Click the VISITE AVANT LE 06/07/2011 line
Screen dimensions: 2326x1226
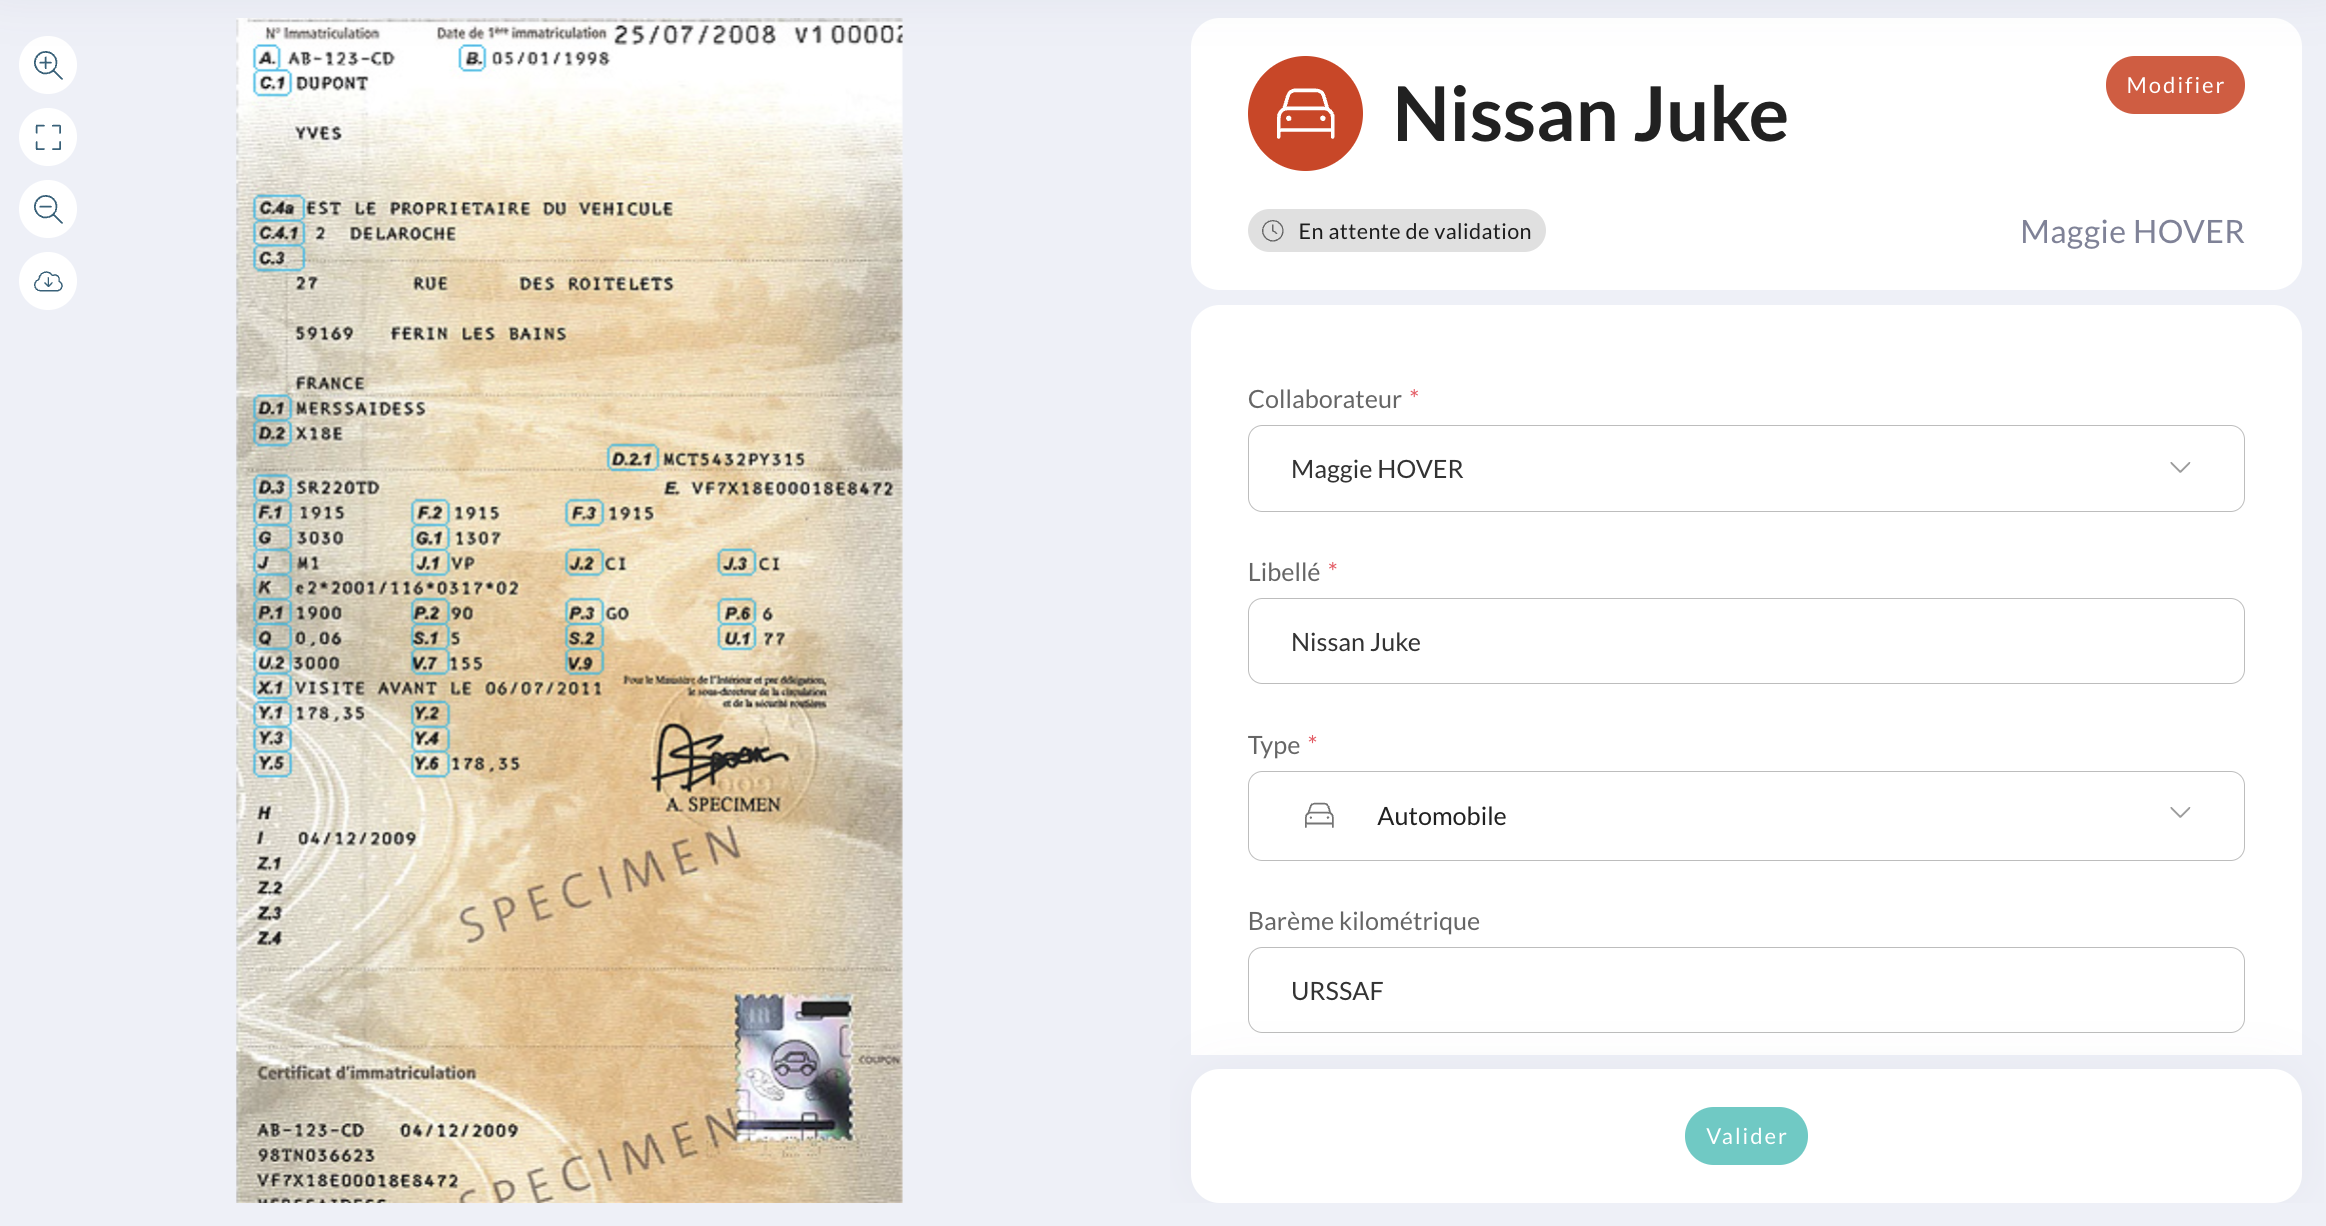coord(449,688)
